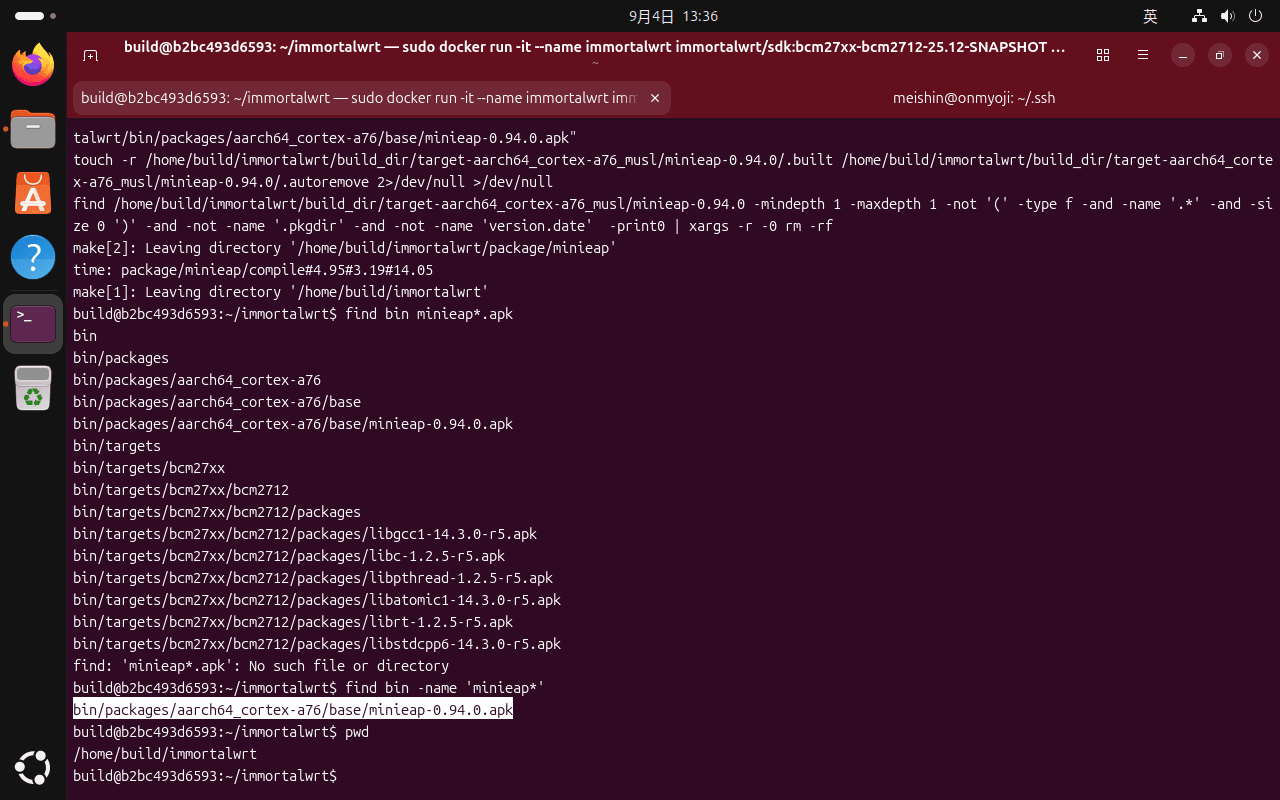Close the build@b2bc493d6593 terminal tab
1280x800 pixels.
[655, 98]
